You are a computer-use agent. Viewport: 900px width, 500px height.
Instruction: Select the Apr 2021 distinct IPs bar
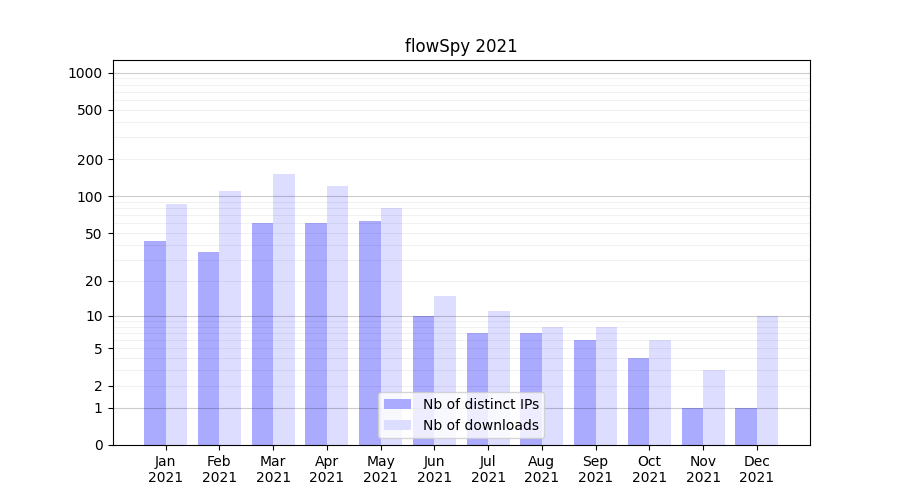pyautogui.click(x=316, y=334)
